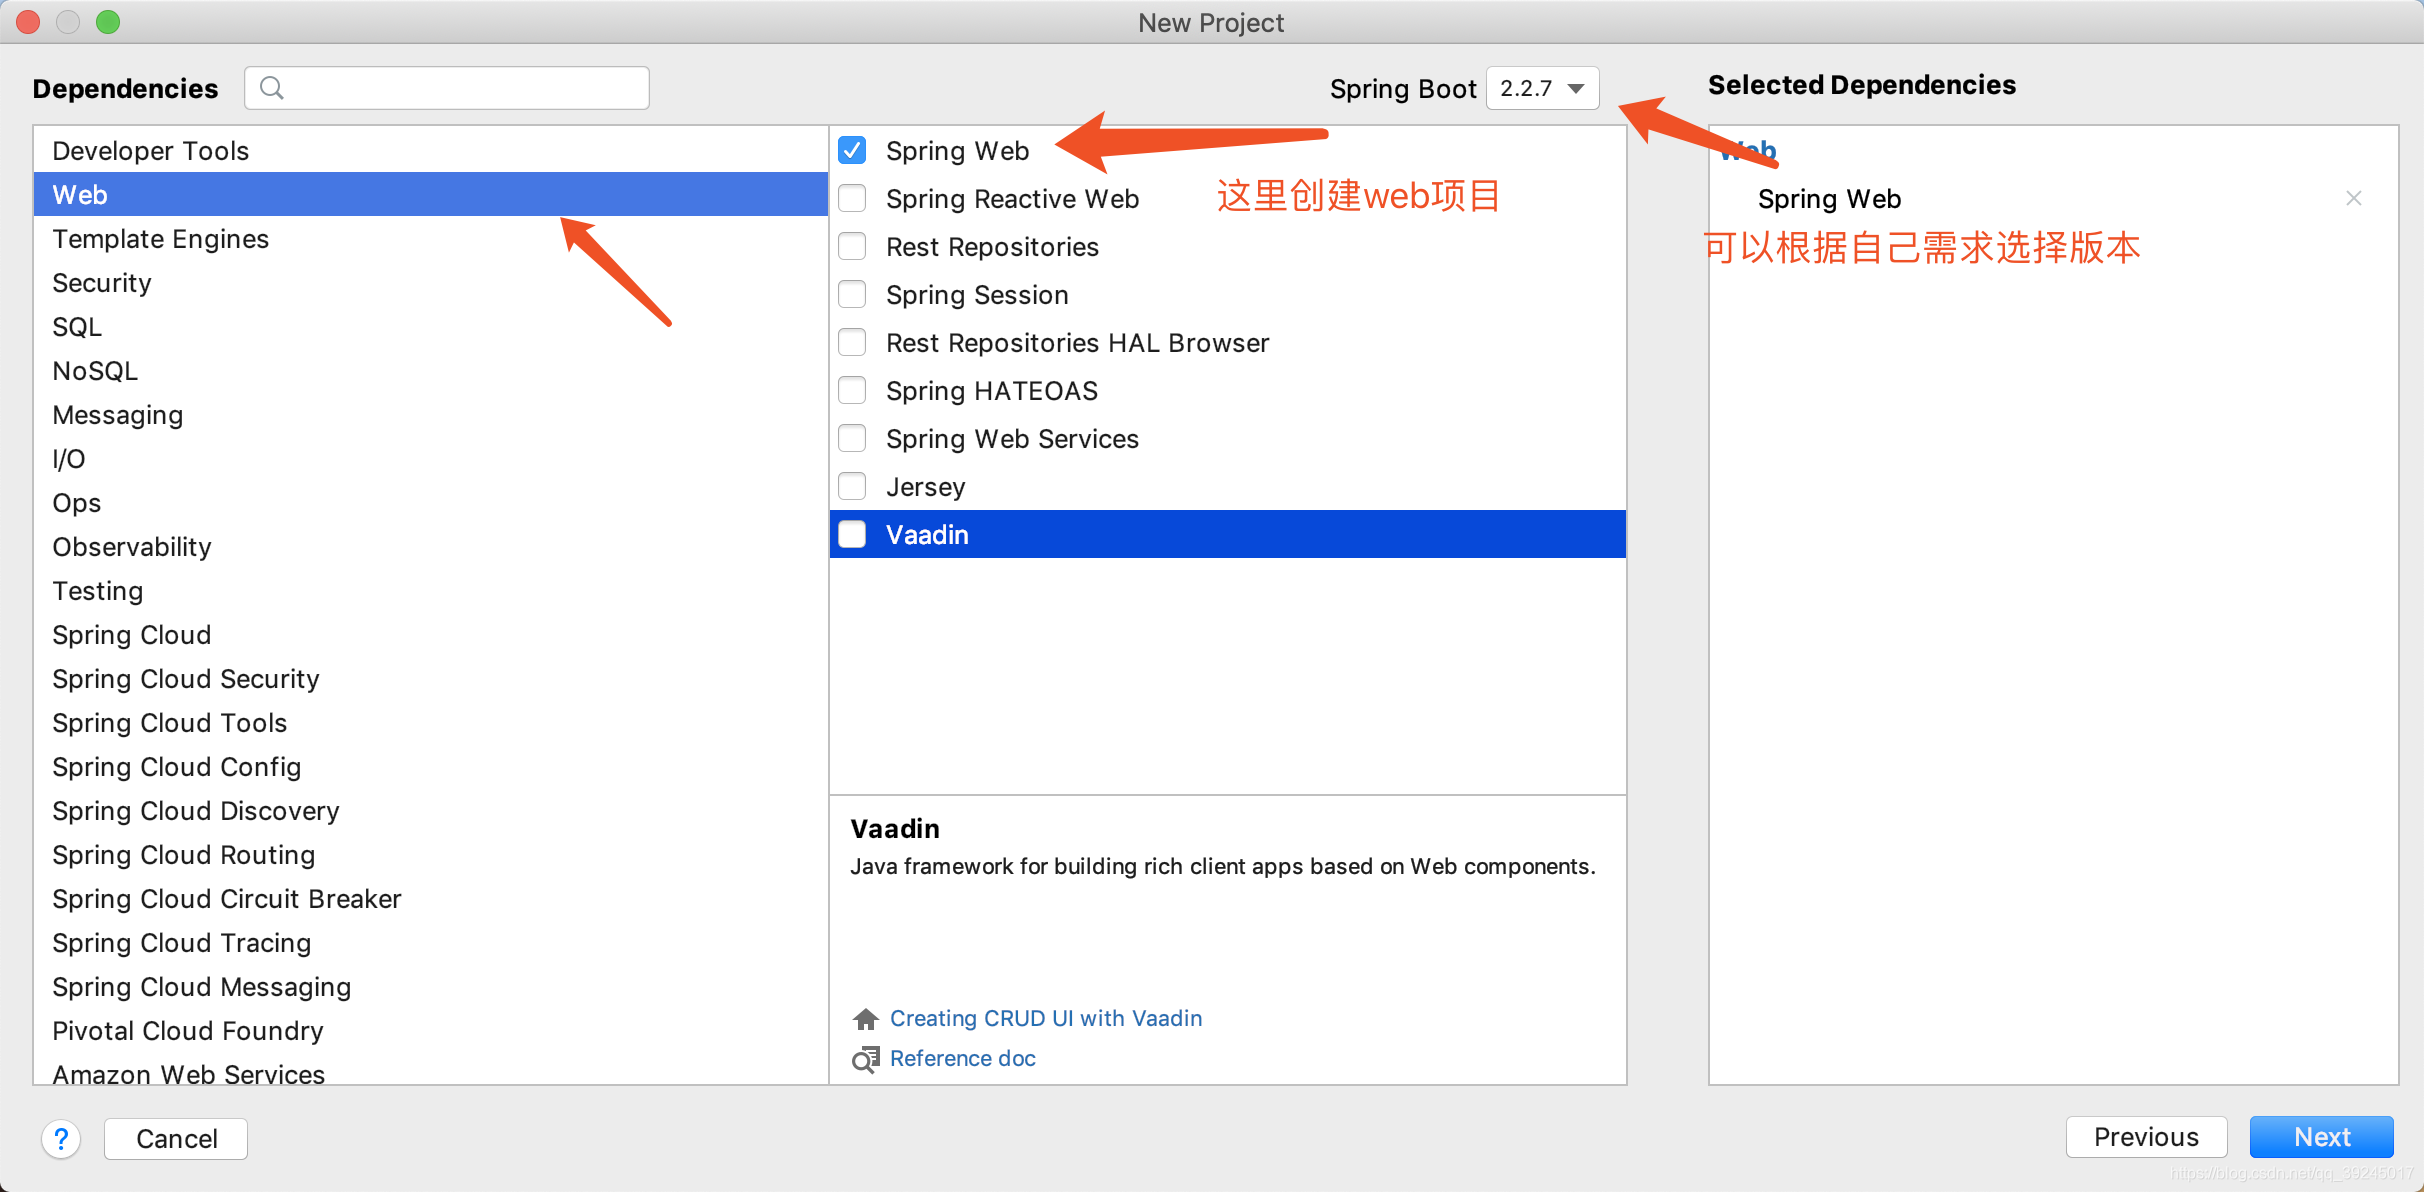
Task: Click the Jersey dependency label
Action: pyautogui.click(x=925, y=486)
